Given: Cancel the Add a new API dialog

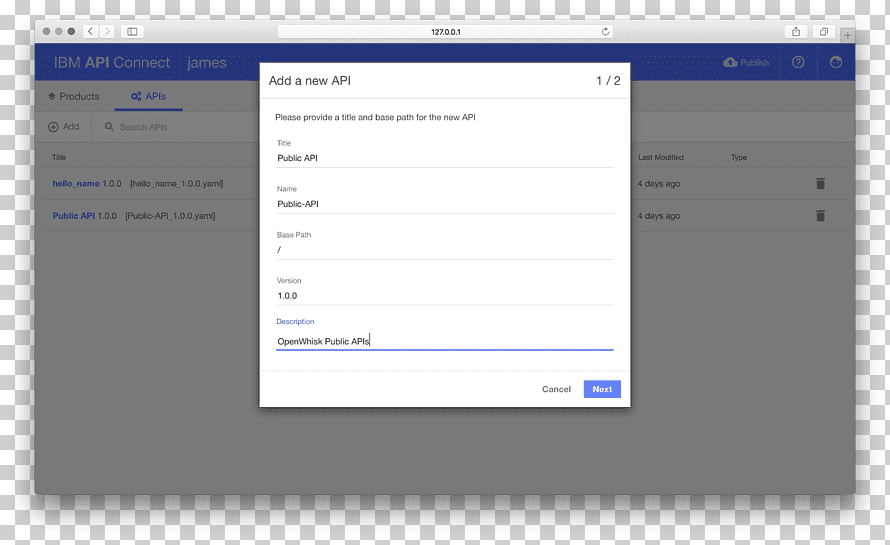Looking at the screenshot, I should (x=556, y=389).
